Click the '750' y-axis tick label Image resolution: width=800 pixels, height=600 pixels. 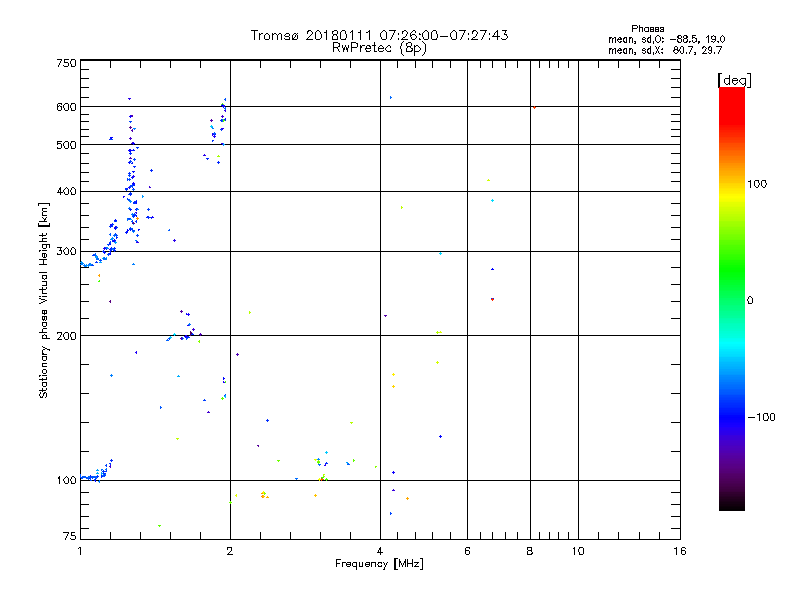click(x=66, y=63)
